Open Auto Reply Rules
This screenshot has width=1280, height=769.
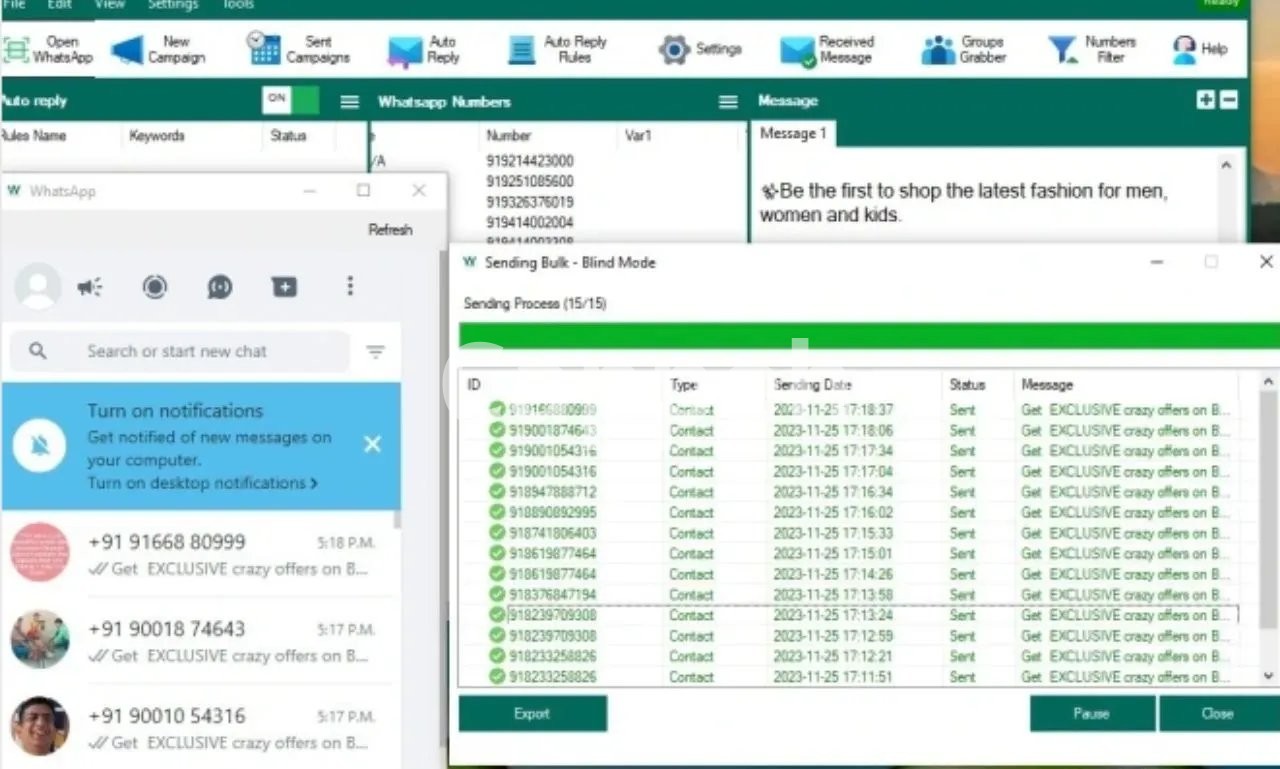[x=558, y=50]
